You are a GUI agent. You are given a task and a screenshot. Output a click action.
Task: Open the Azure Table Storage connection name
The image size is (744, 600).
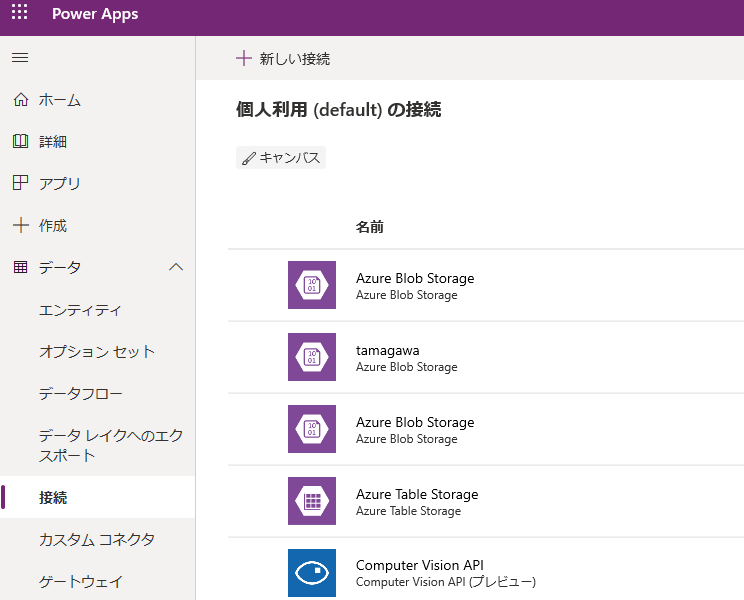417,494
